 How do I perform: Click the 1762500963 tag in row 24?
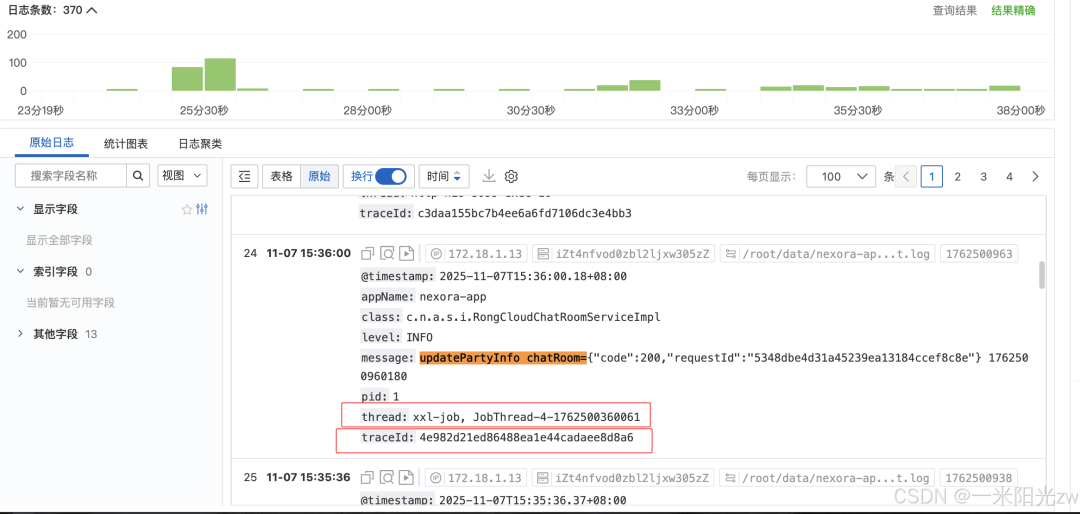pos(979,254)
